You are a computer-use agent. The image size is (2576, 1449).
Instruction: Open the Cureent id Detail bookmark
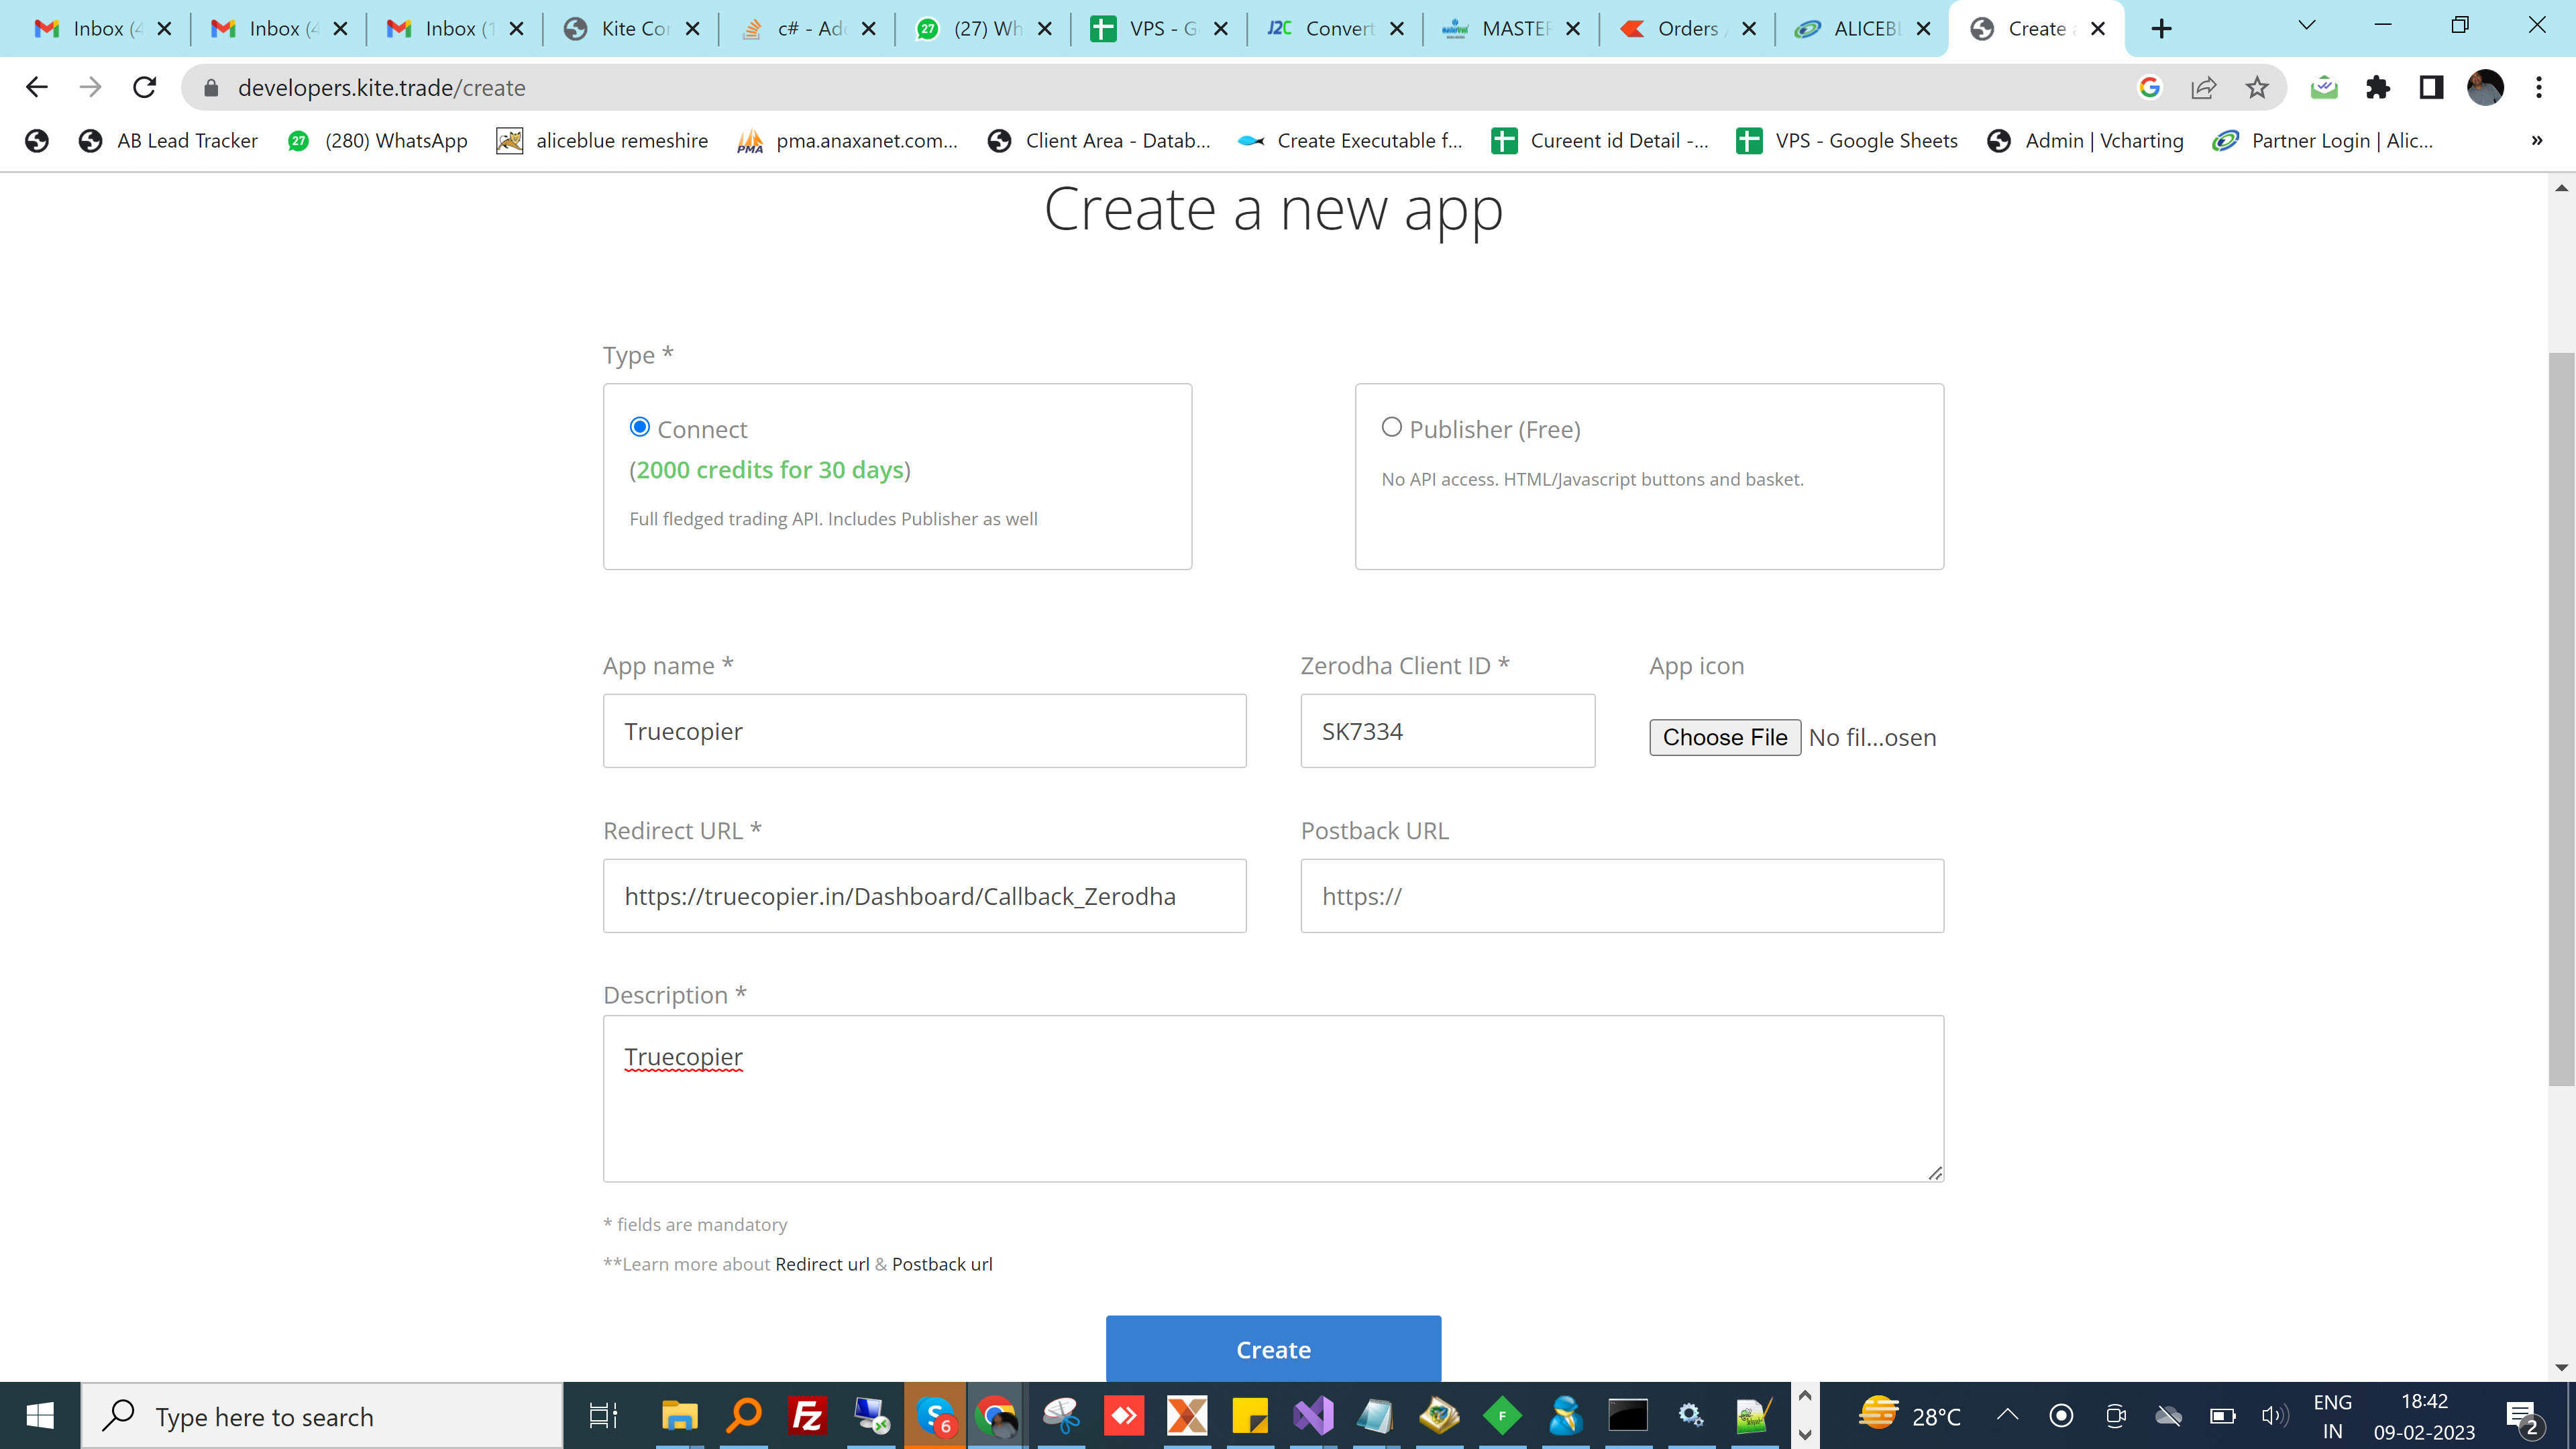click(x=1600, y=141)
